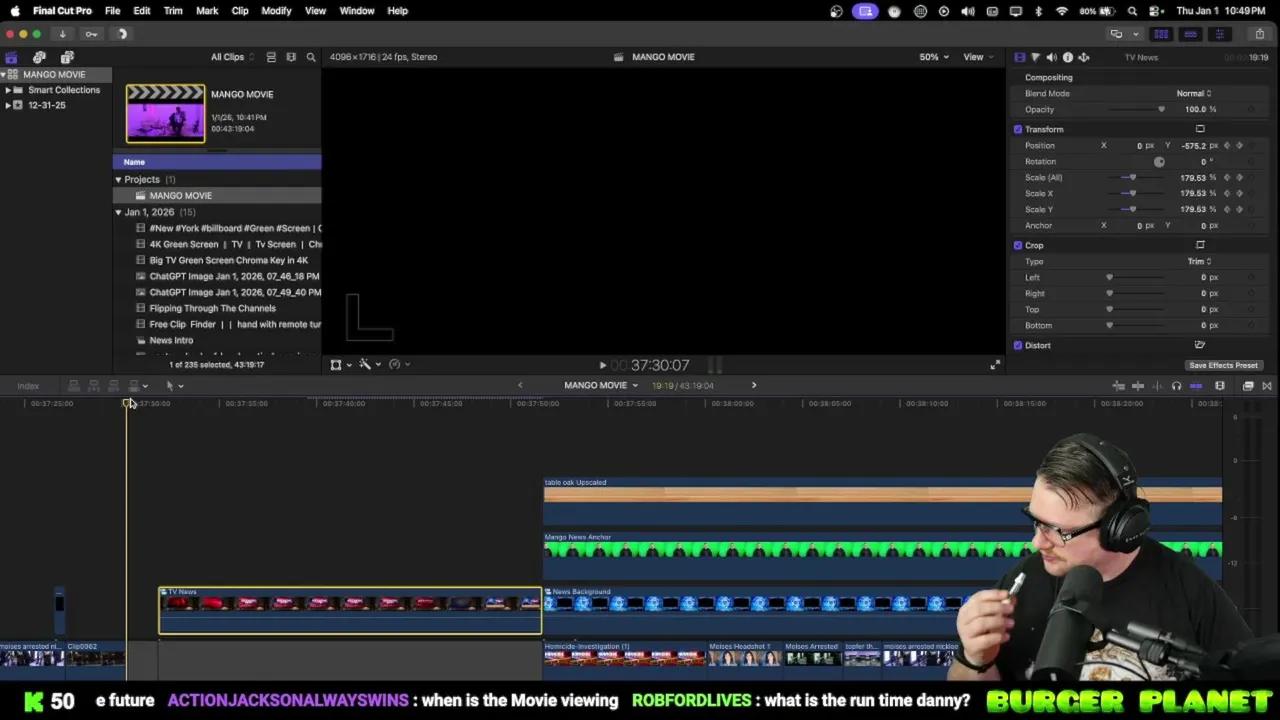Uncheck the Distort checkbox
1280x720 pixels.
[1018, 345]
